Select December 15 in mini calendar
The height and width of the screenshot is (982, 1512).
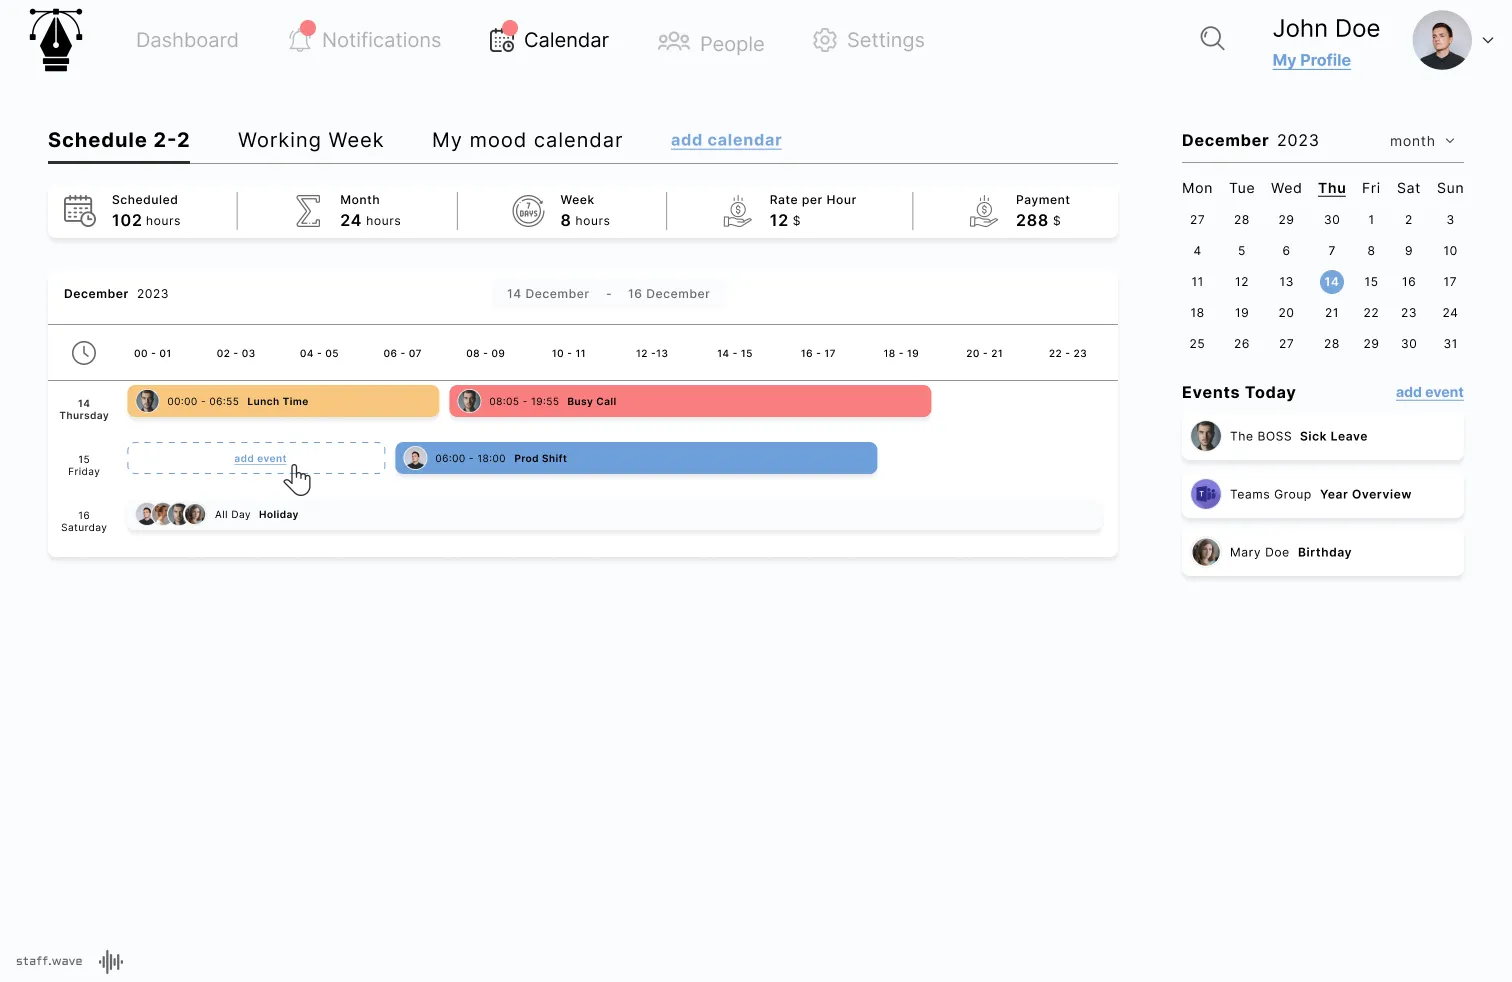[1371, 282]
